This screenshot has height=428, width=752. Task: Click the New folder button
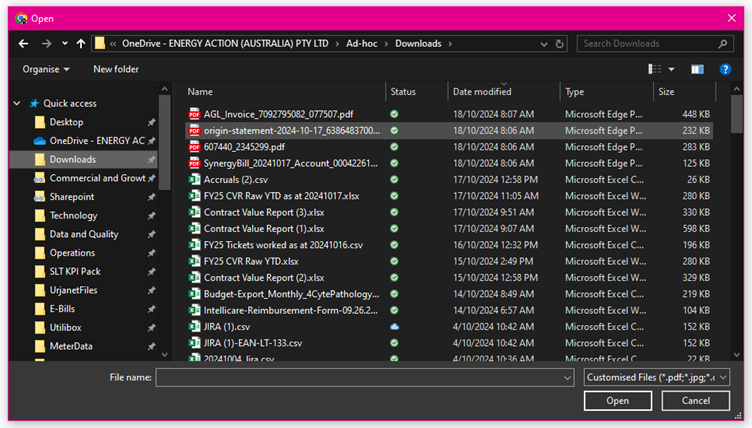[116, 69]
